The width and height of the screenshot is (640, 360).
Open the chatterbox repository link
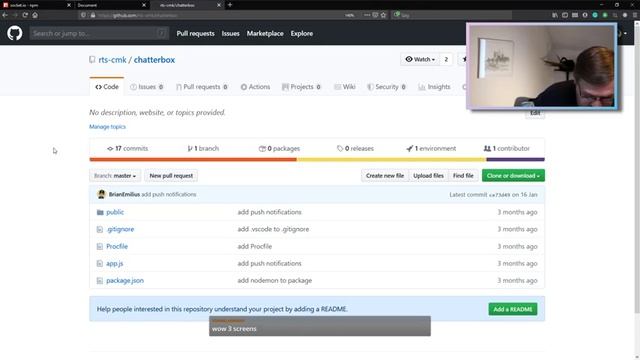154,60
